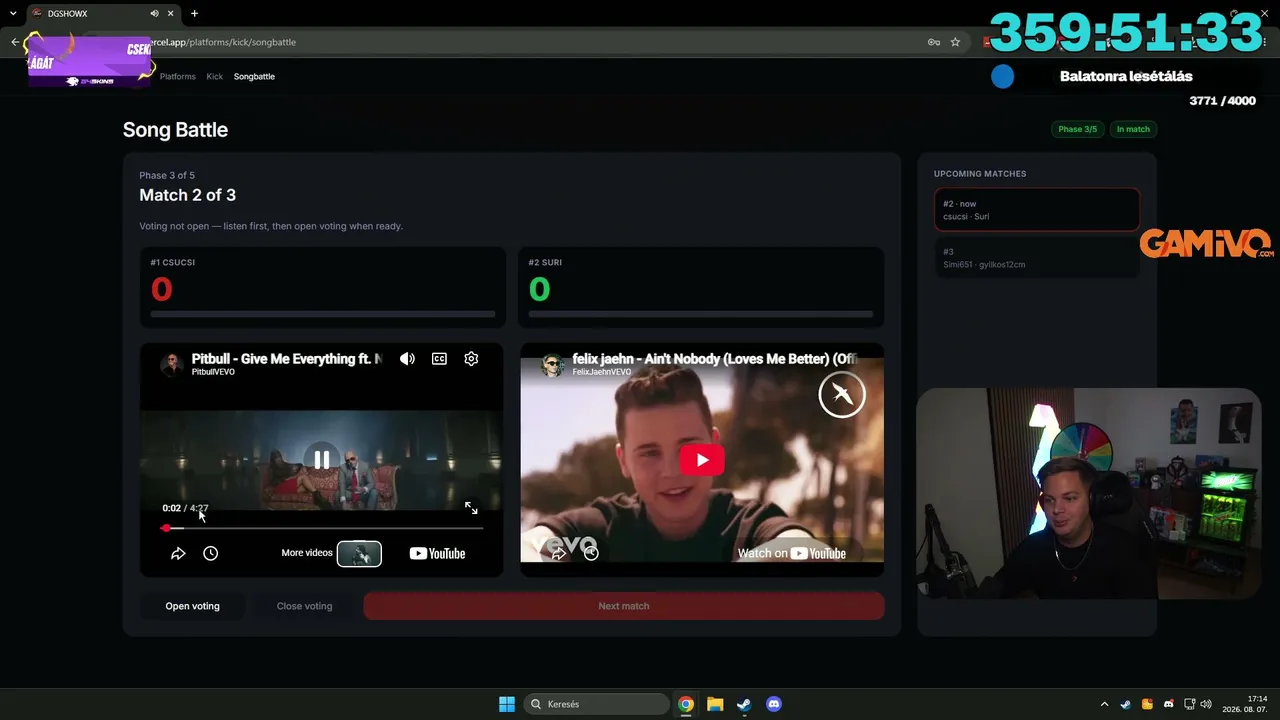The width and height of the screenshot is (1280, 720).
Task: Mute the Pitbull video volume
Action: [407, 359]
